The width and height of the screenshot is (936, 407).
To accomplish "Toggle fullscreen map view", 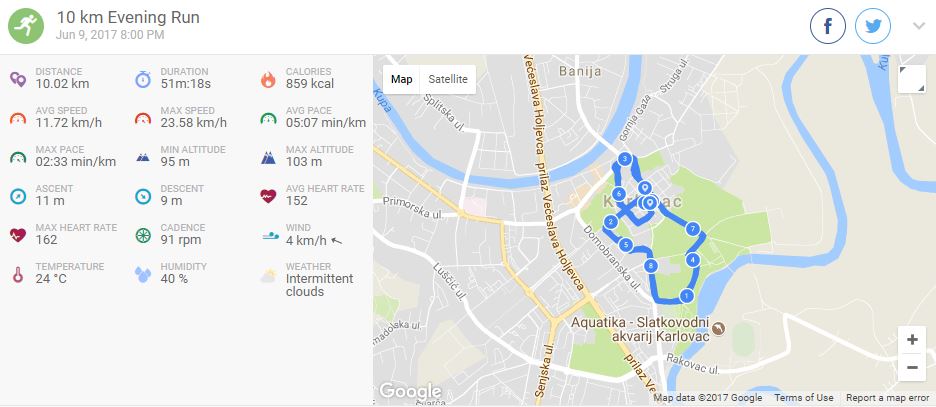I will pyautogui.click(x=912, y=79).
